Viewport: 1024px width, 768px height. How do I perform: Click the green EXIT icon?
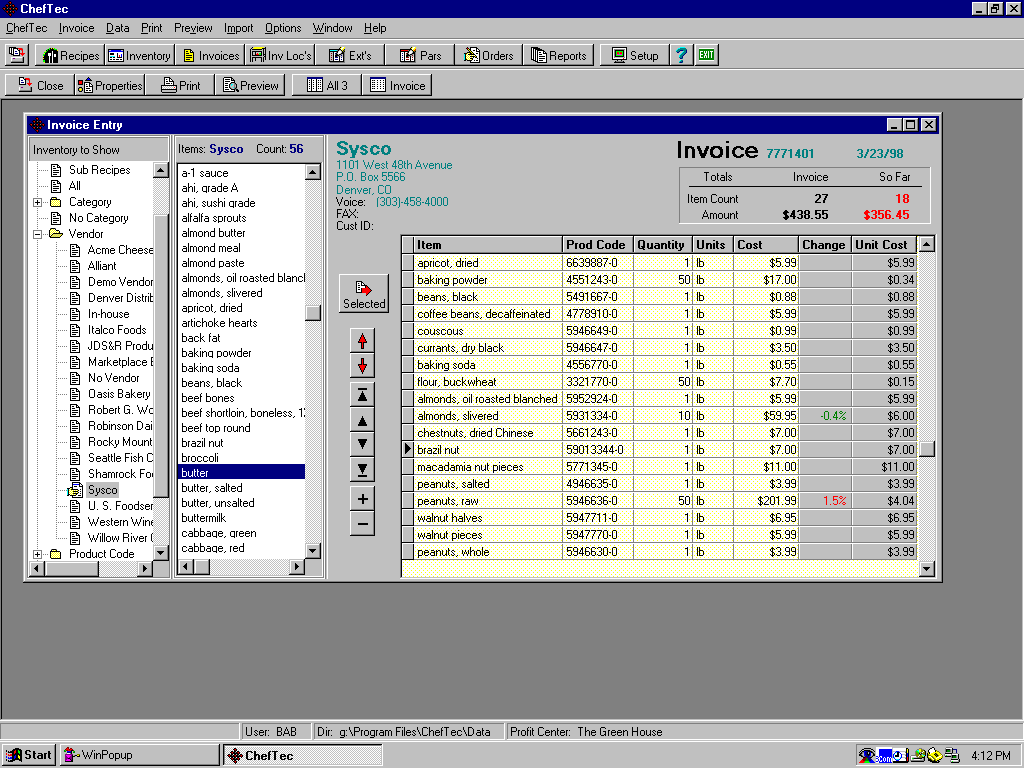(x=706, y=56)
